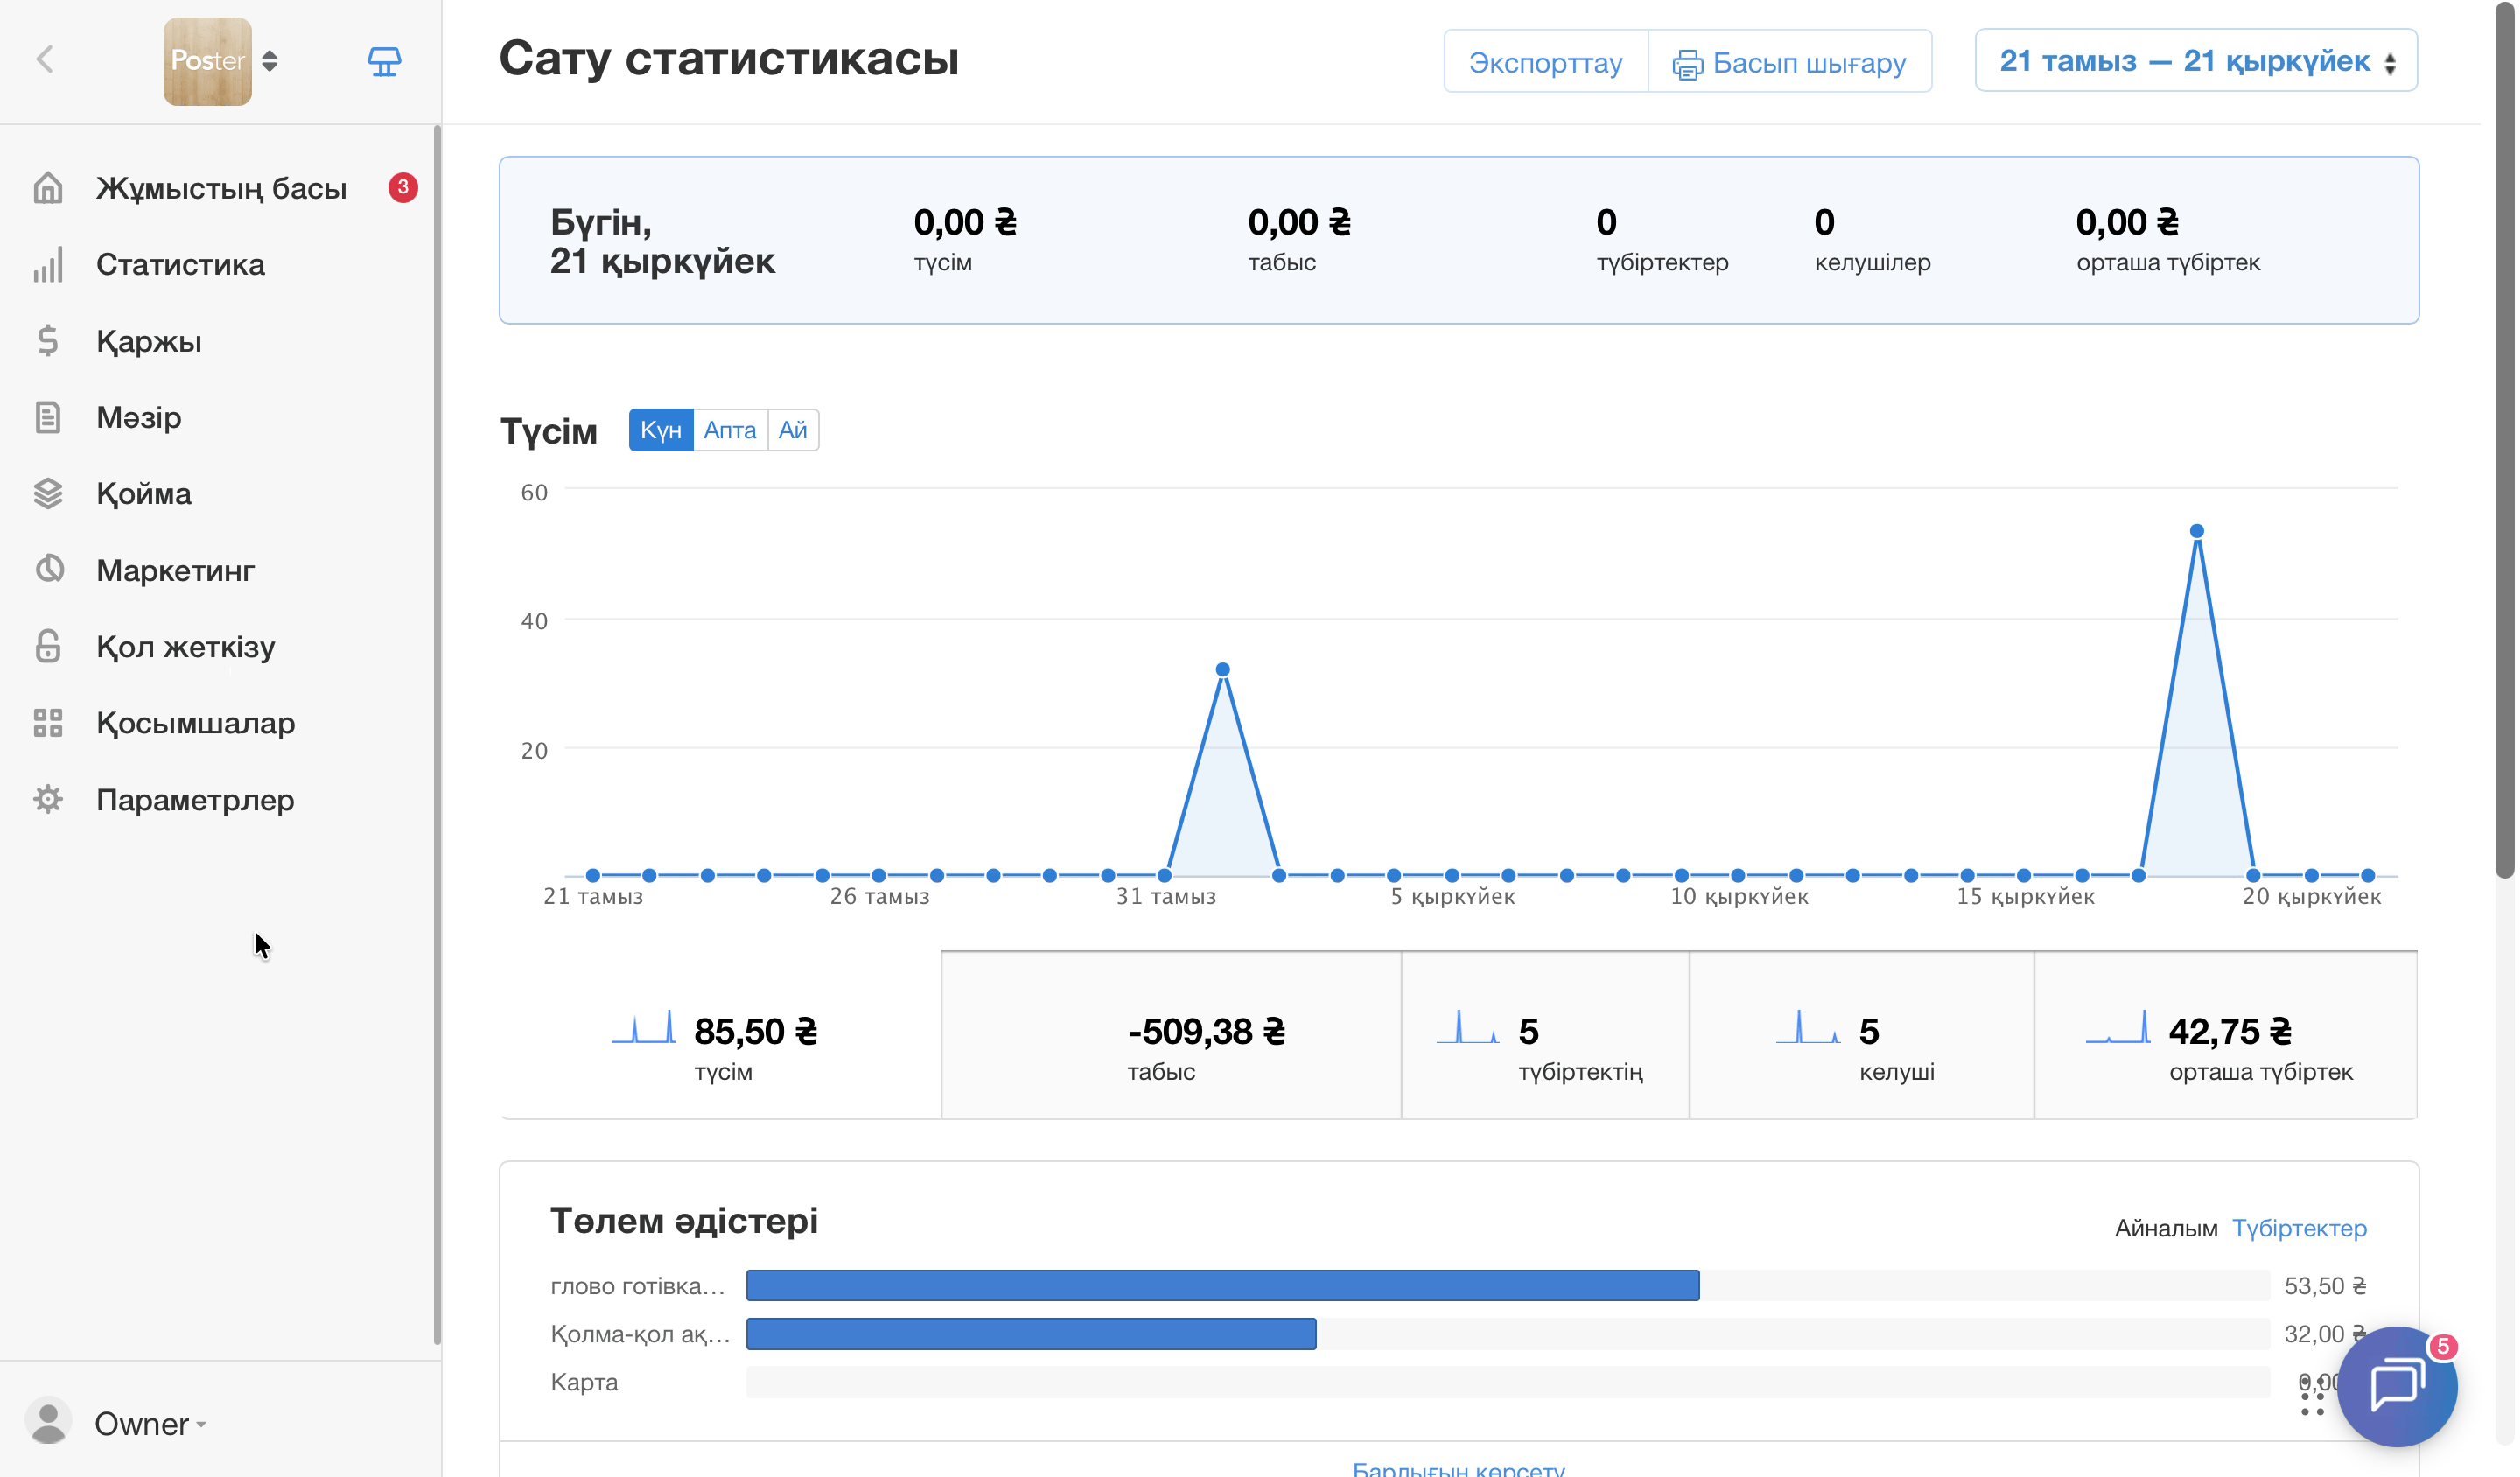Click the lock icon for Қол жеткізу
The width and height of the screenshot is (2520, 1477).
pyautogui.click(x=48, y=646)
